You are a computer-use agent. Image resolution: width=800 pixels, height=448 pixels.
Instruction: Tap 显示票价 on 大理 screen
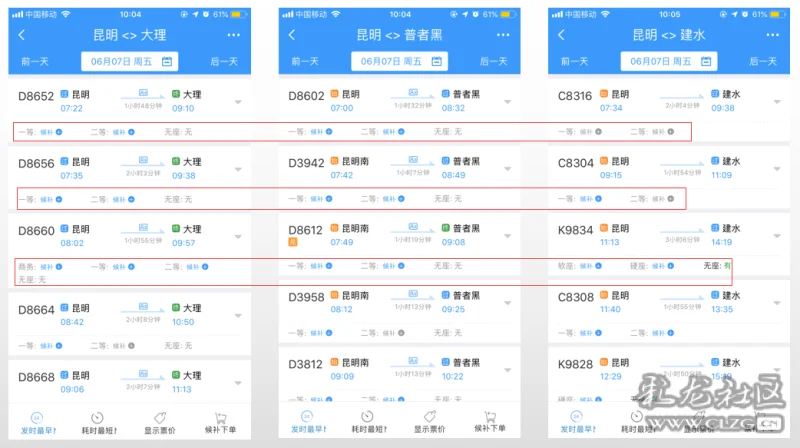point(160,424)
